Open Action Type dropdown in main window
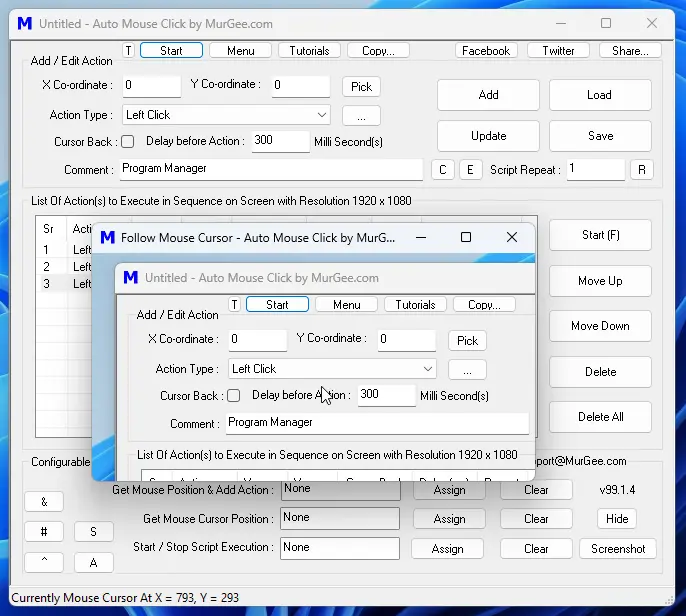Screen dimensions: 686x616 (226, 115)
